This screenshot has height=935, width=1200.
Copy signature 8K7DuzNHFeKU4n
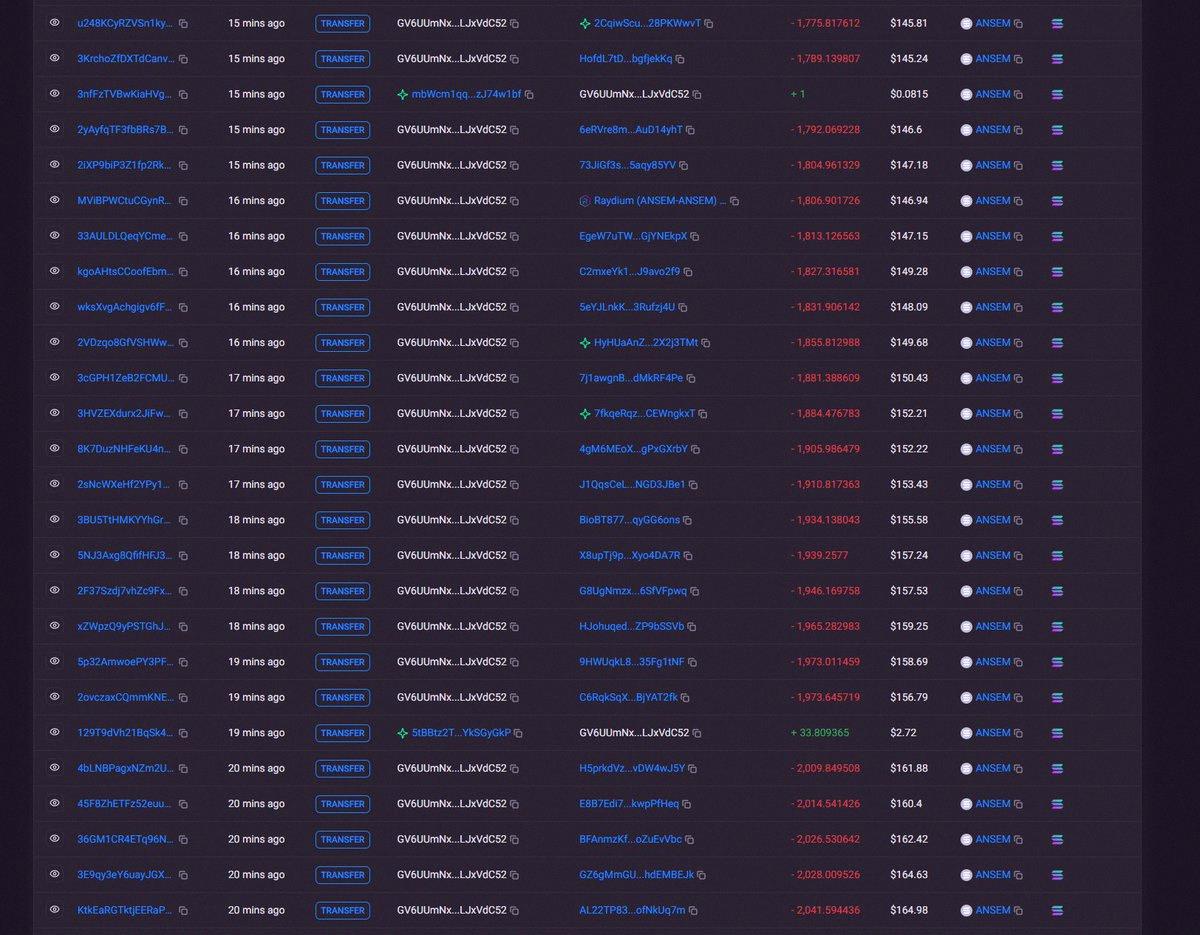pyautogui.click(x=183, y=449)
